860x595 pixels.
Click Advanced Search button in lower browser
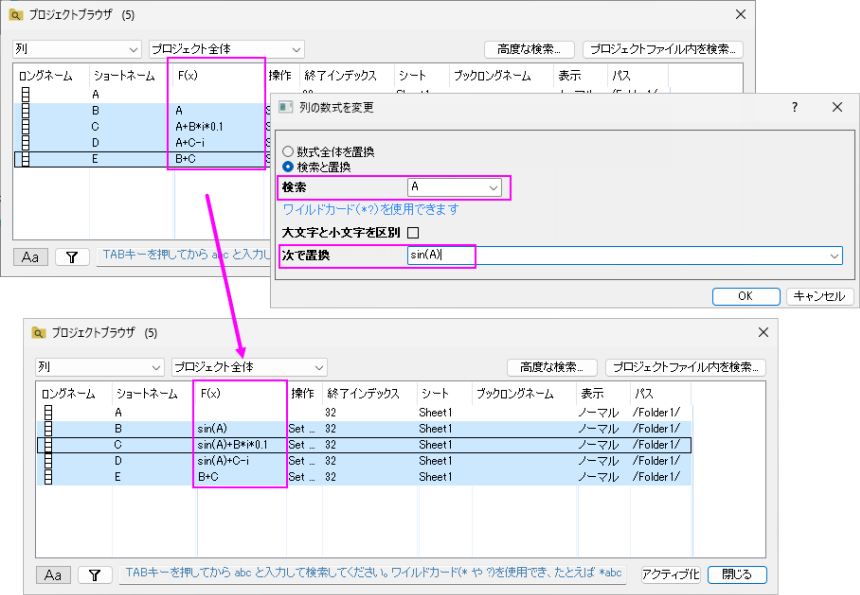(551, 367)
